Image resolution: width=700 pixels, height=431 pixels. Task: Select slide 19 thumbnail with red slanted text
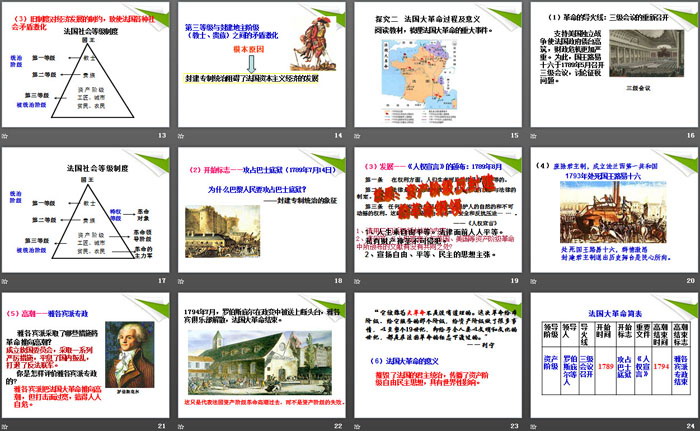(438, 210)
